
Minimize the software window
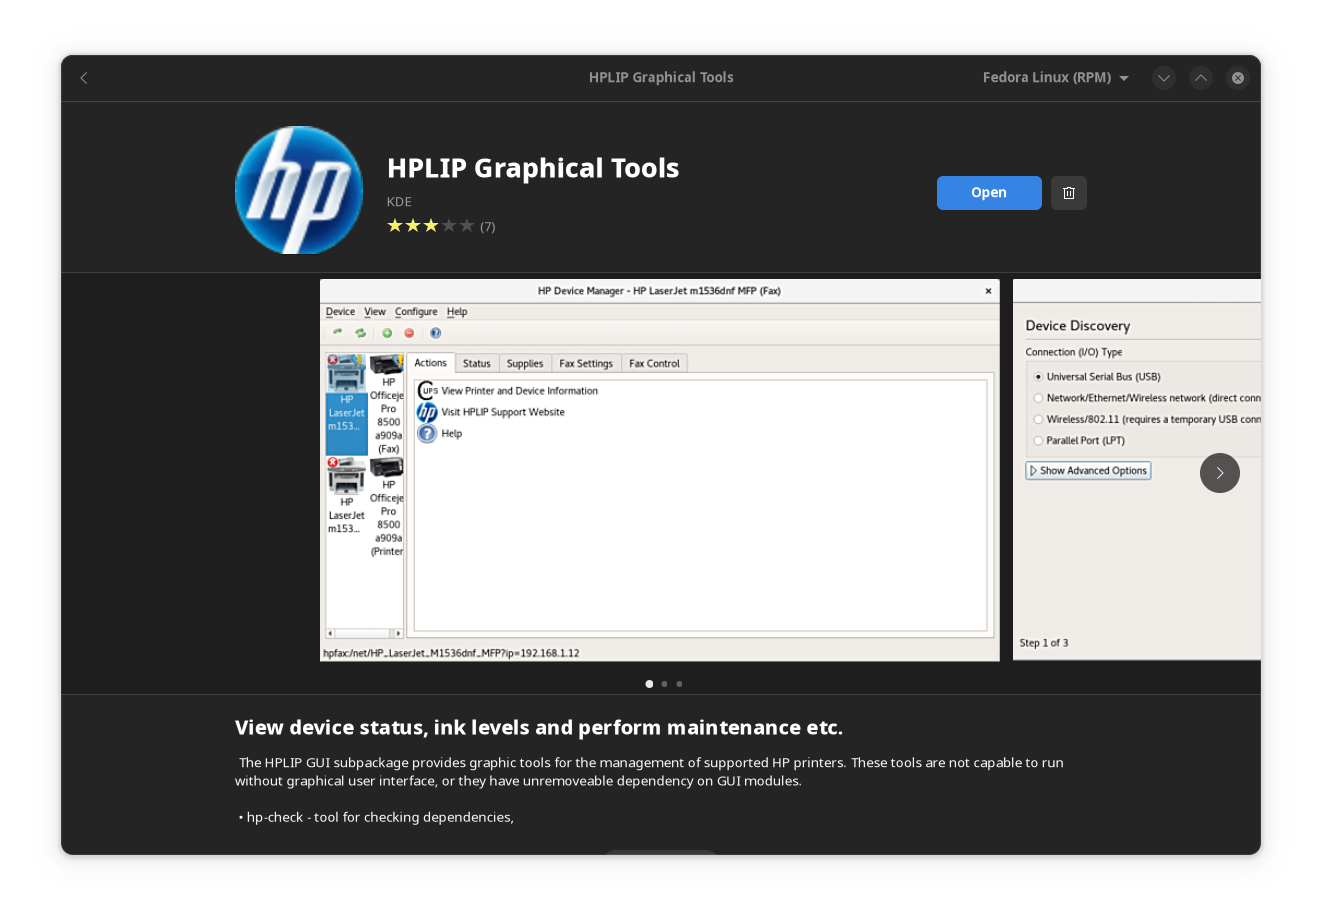1163,78
